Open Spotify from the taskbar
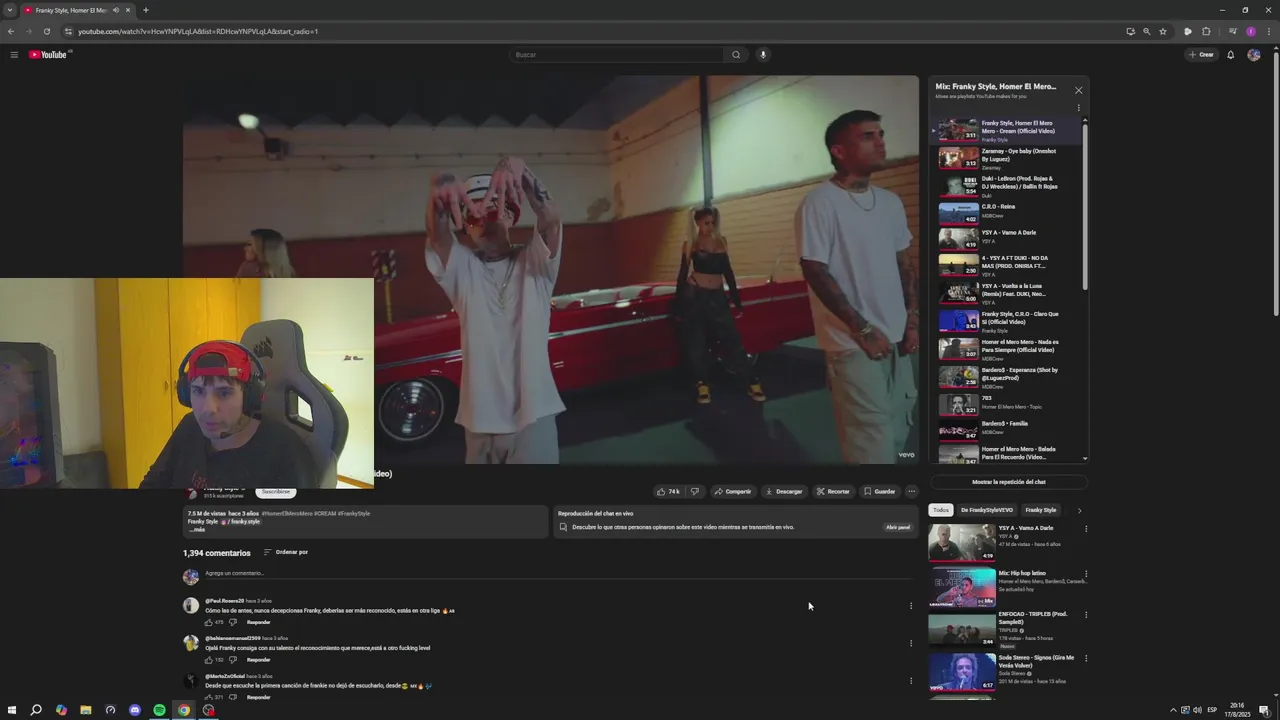The height and width of the screenshot is (720, 1280). (159, 710)
